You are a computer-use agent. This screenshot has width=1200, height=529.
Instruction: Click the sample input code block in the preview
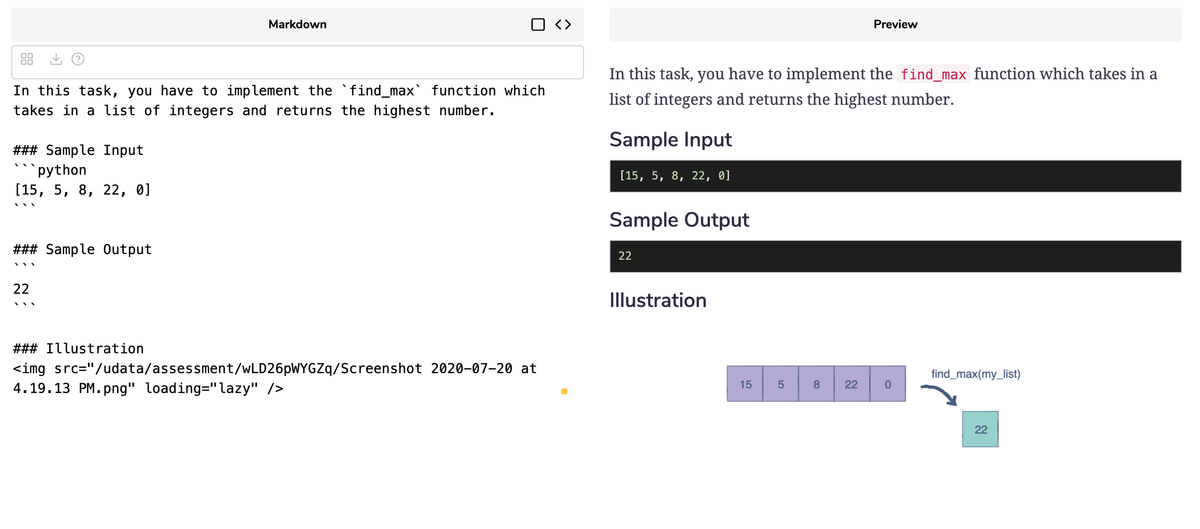coord(895,176)
